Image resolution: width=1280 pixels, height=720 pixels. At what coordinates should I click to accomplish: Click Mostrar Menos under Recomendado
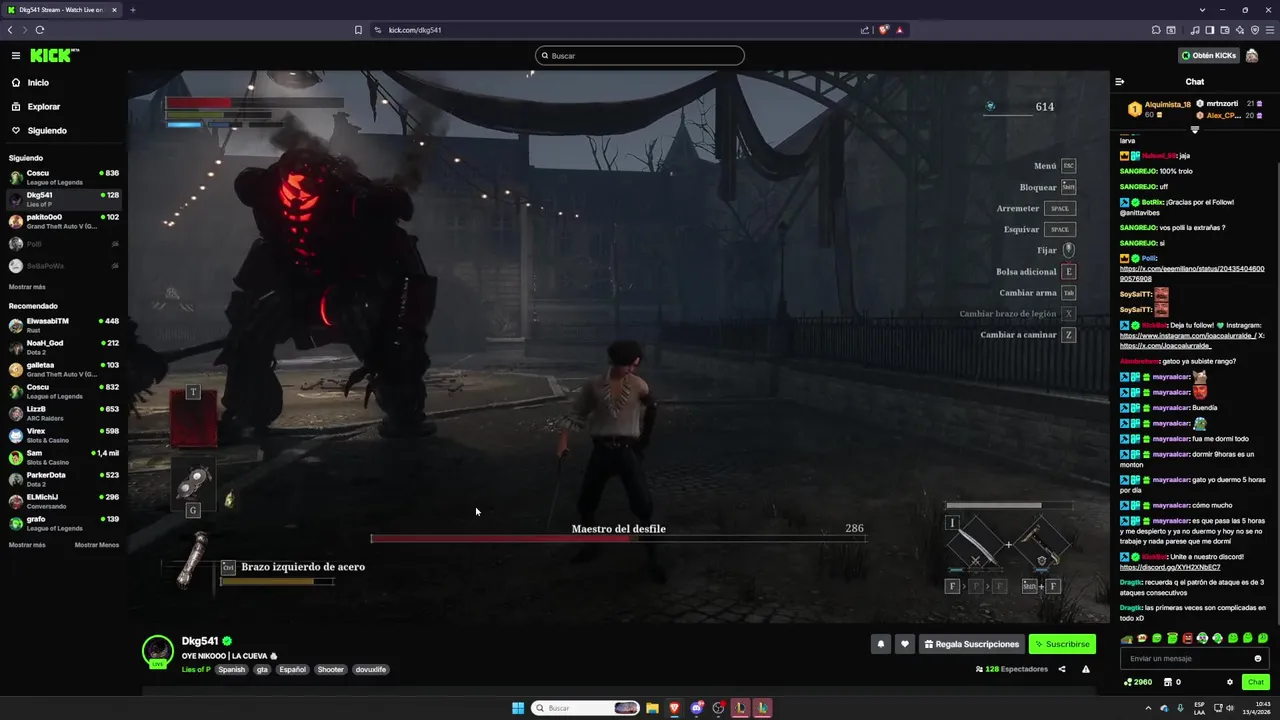[97, 545]
